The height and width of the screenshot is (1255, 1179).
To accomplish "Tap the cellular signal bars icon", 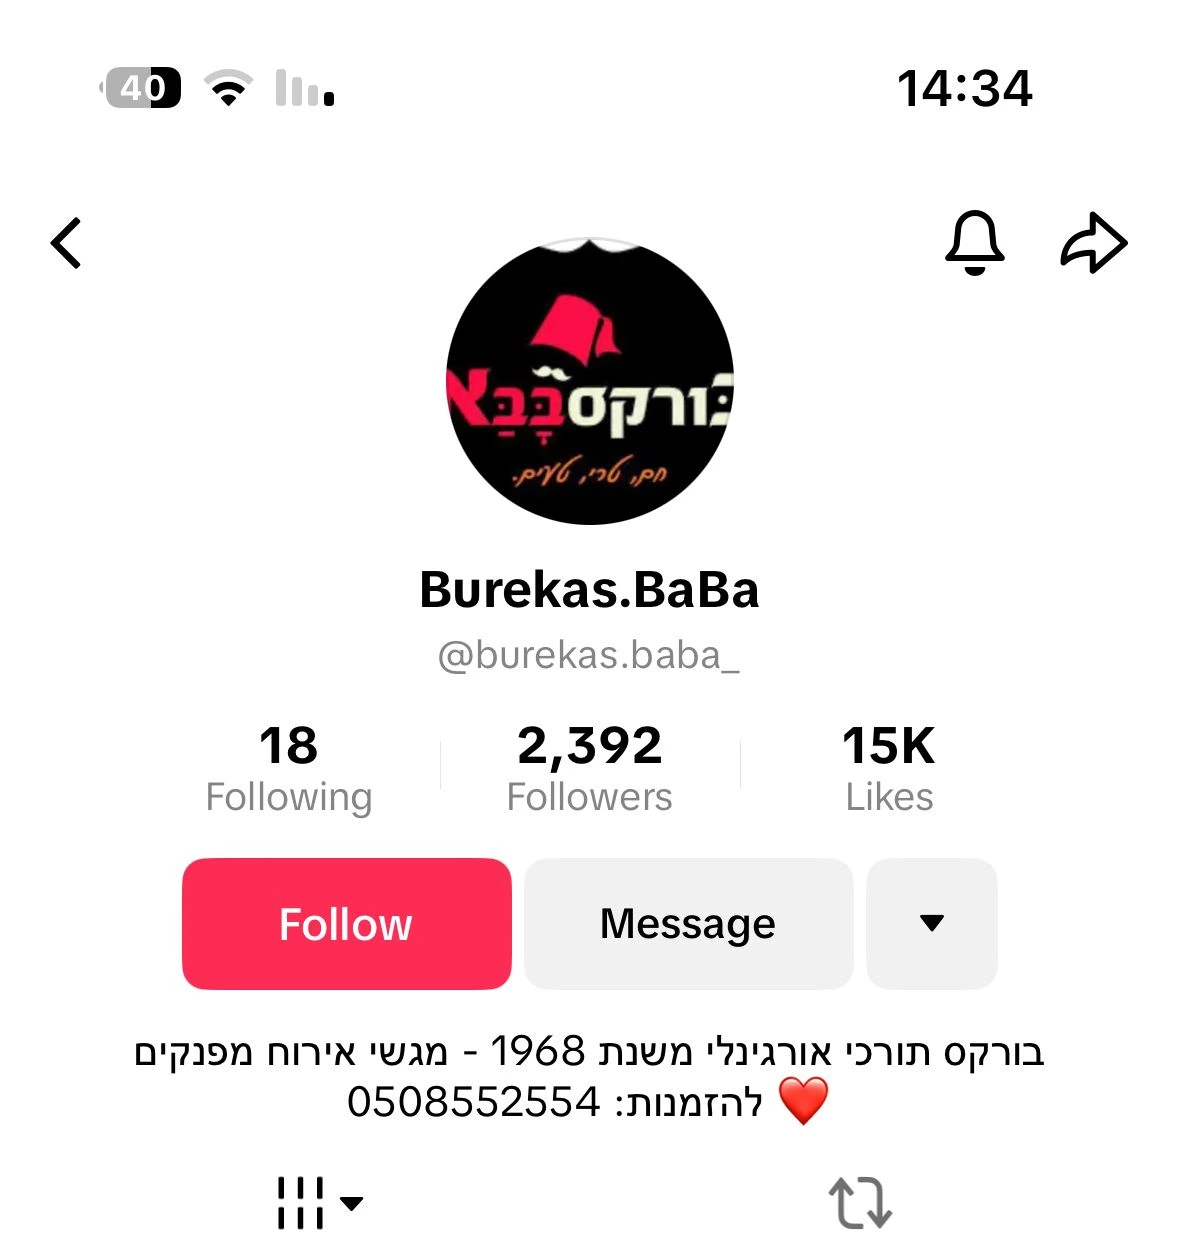I will [305, 88].
